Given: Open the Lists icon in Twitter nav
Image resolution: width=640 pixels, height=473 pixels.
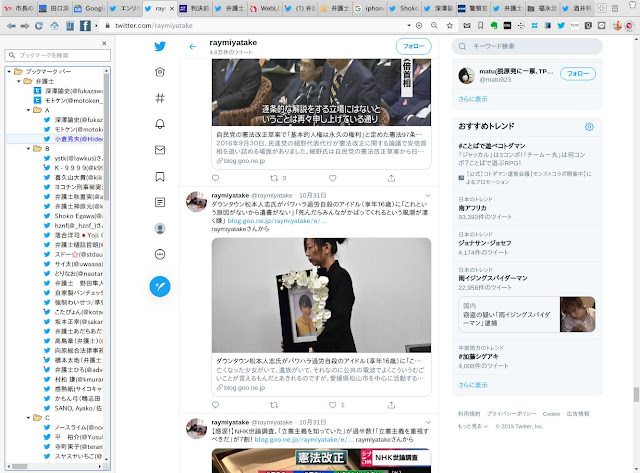Looking at the screenshot, I should coord(160,202).
